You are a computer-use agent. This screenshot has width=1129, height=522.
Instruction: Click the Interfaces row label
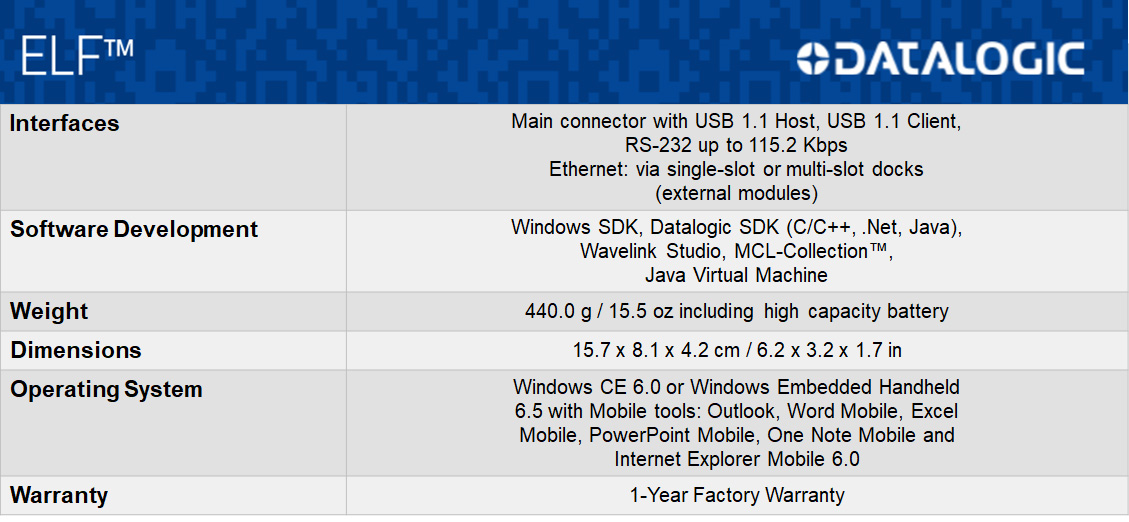coord(65,124)
